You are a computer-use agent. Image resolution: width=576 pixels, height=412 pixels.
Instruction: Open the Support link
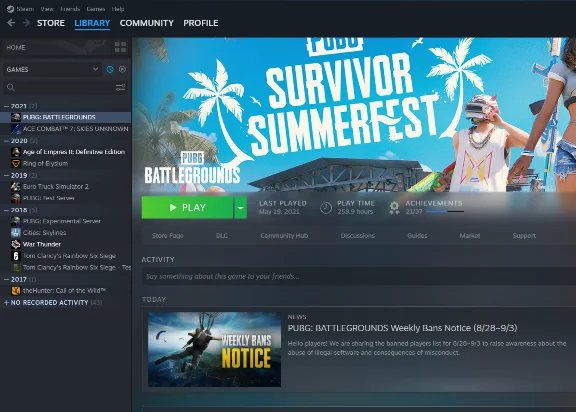[x=524, y=235]
